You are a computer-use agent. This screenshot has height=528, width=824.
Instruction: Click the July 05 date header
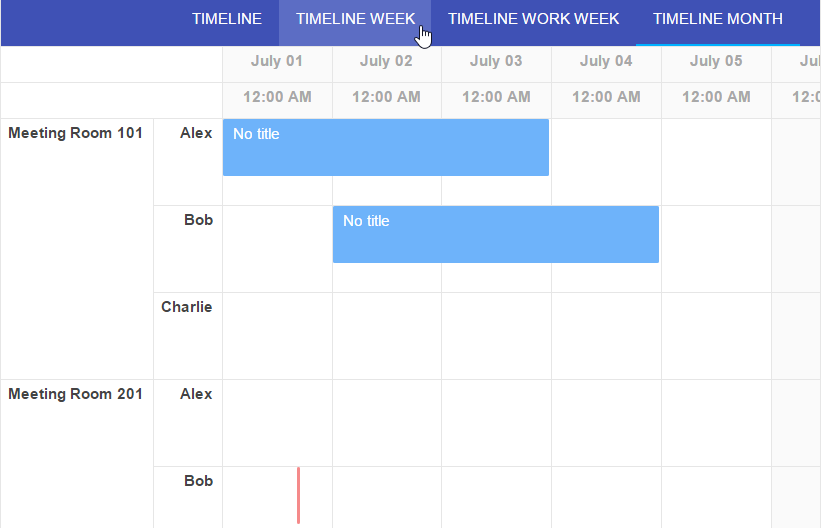(x=716, y=61)
